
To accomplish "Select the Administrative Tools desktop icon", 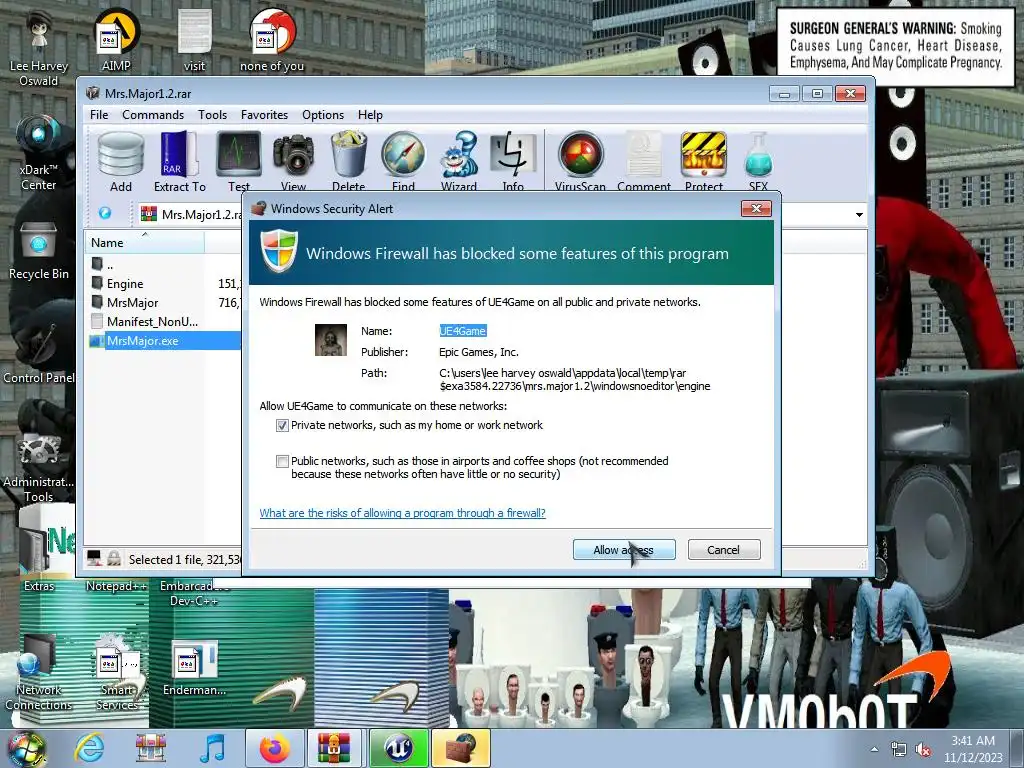I will coord(39,467).
